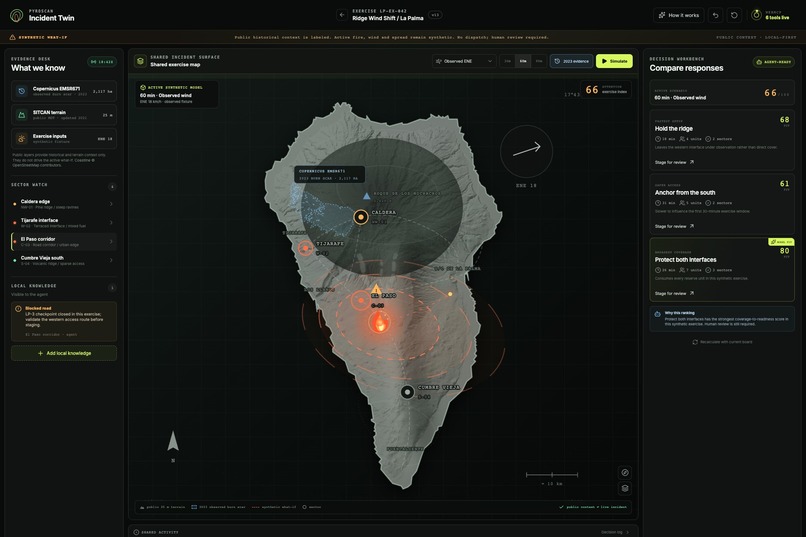Click the blue Roque de los Muchachos triangle
Image resolution: width=806 pixels, height=537 pixels.
[x=367, y=196]
